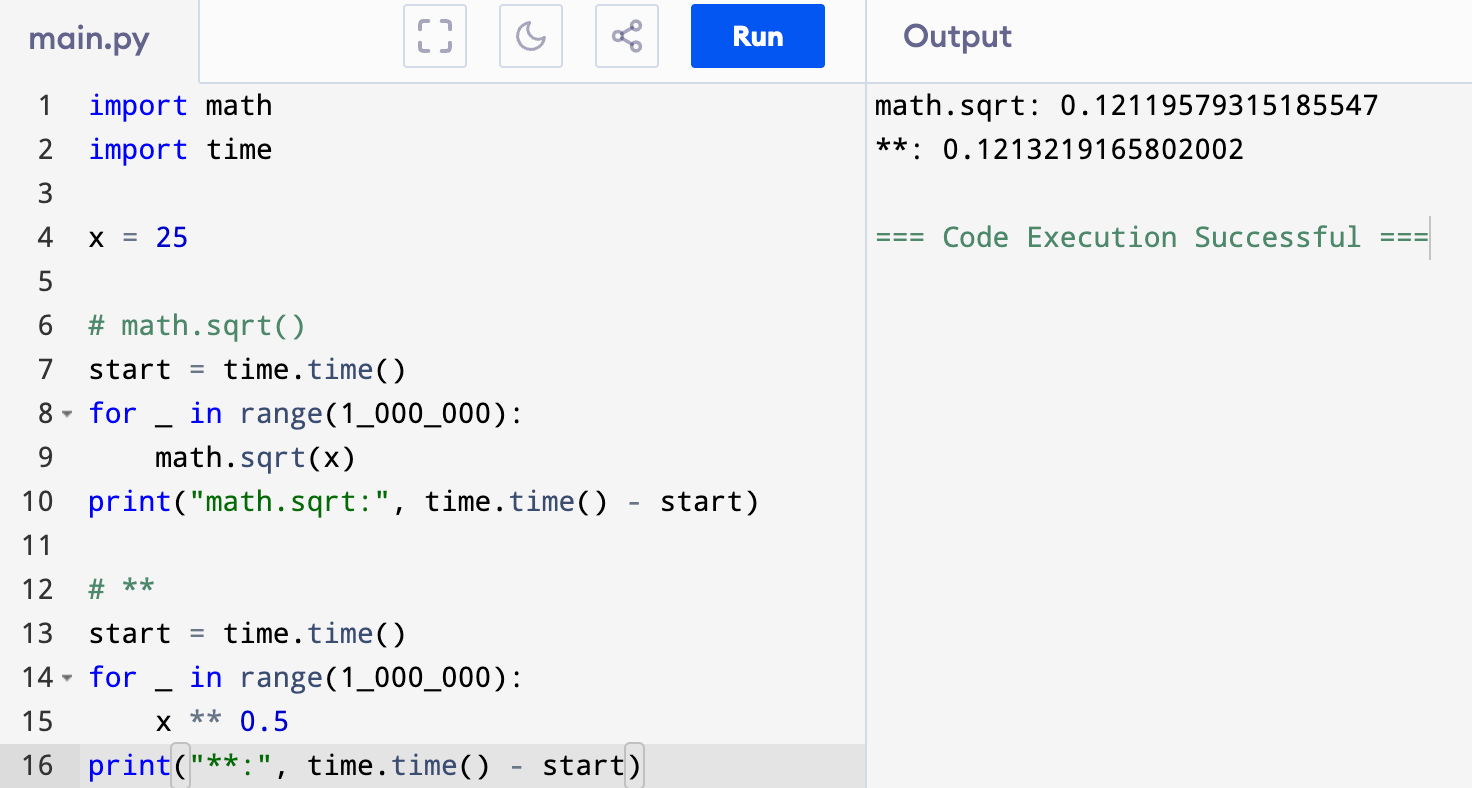
Task: Select the share icon in the toolbar
Action: pos(627,36)
